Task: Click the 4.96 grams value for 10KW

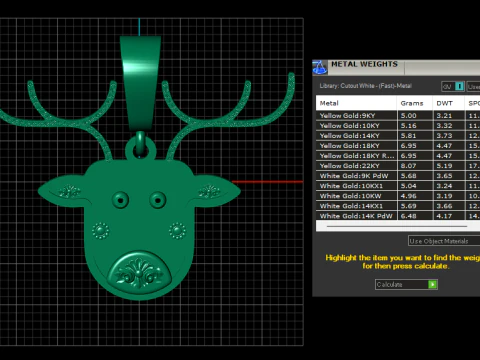Action: (408, 196)
